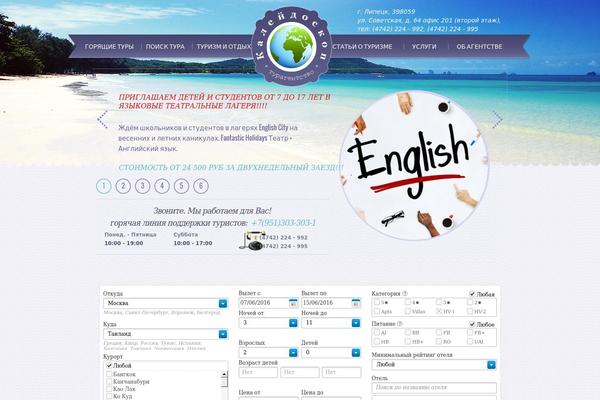600x400 pixels.
Task: Open ОБ АГЕНТСТВЕ menu item
Action: (x=479, y=47)
